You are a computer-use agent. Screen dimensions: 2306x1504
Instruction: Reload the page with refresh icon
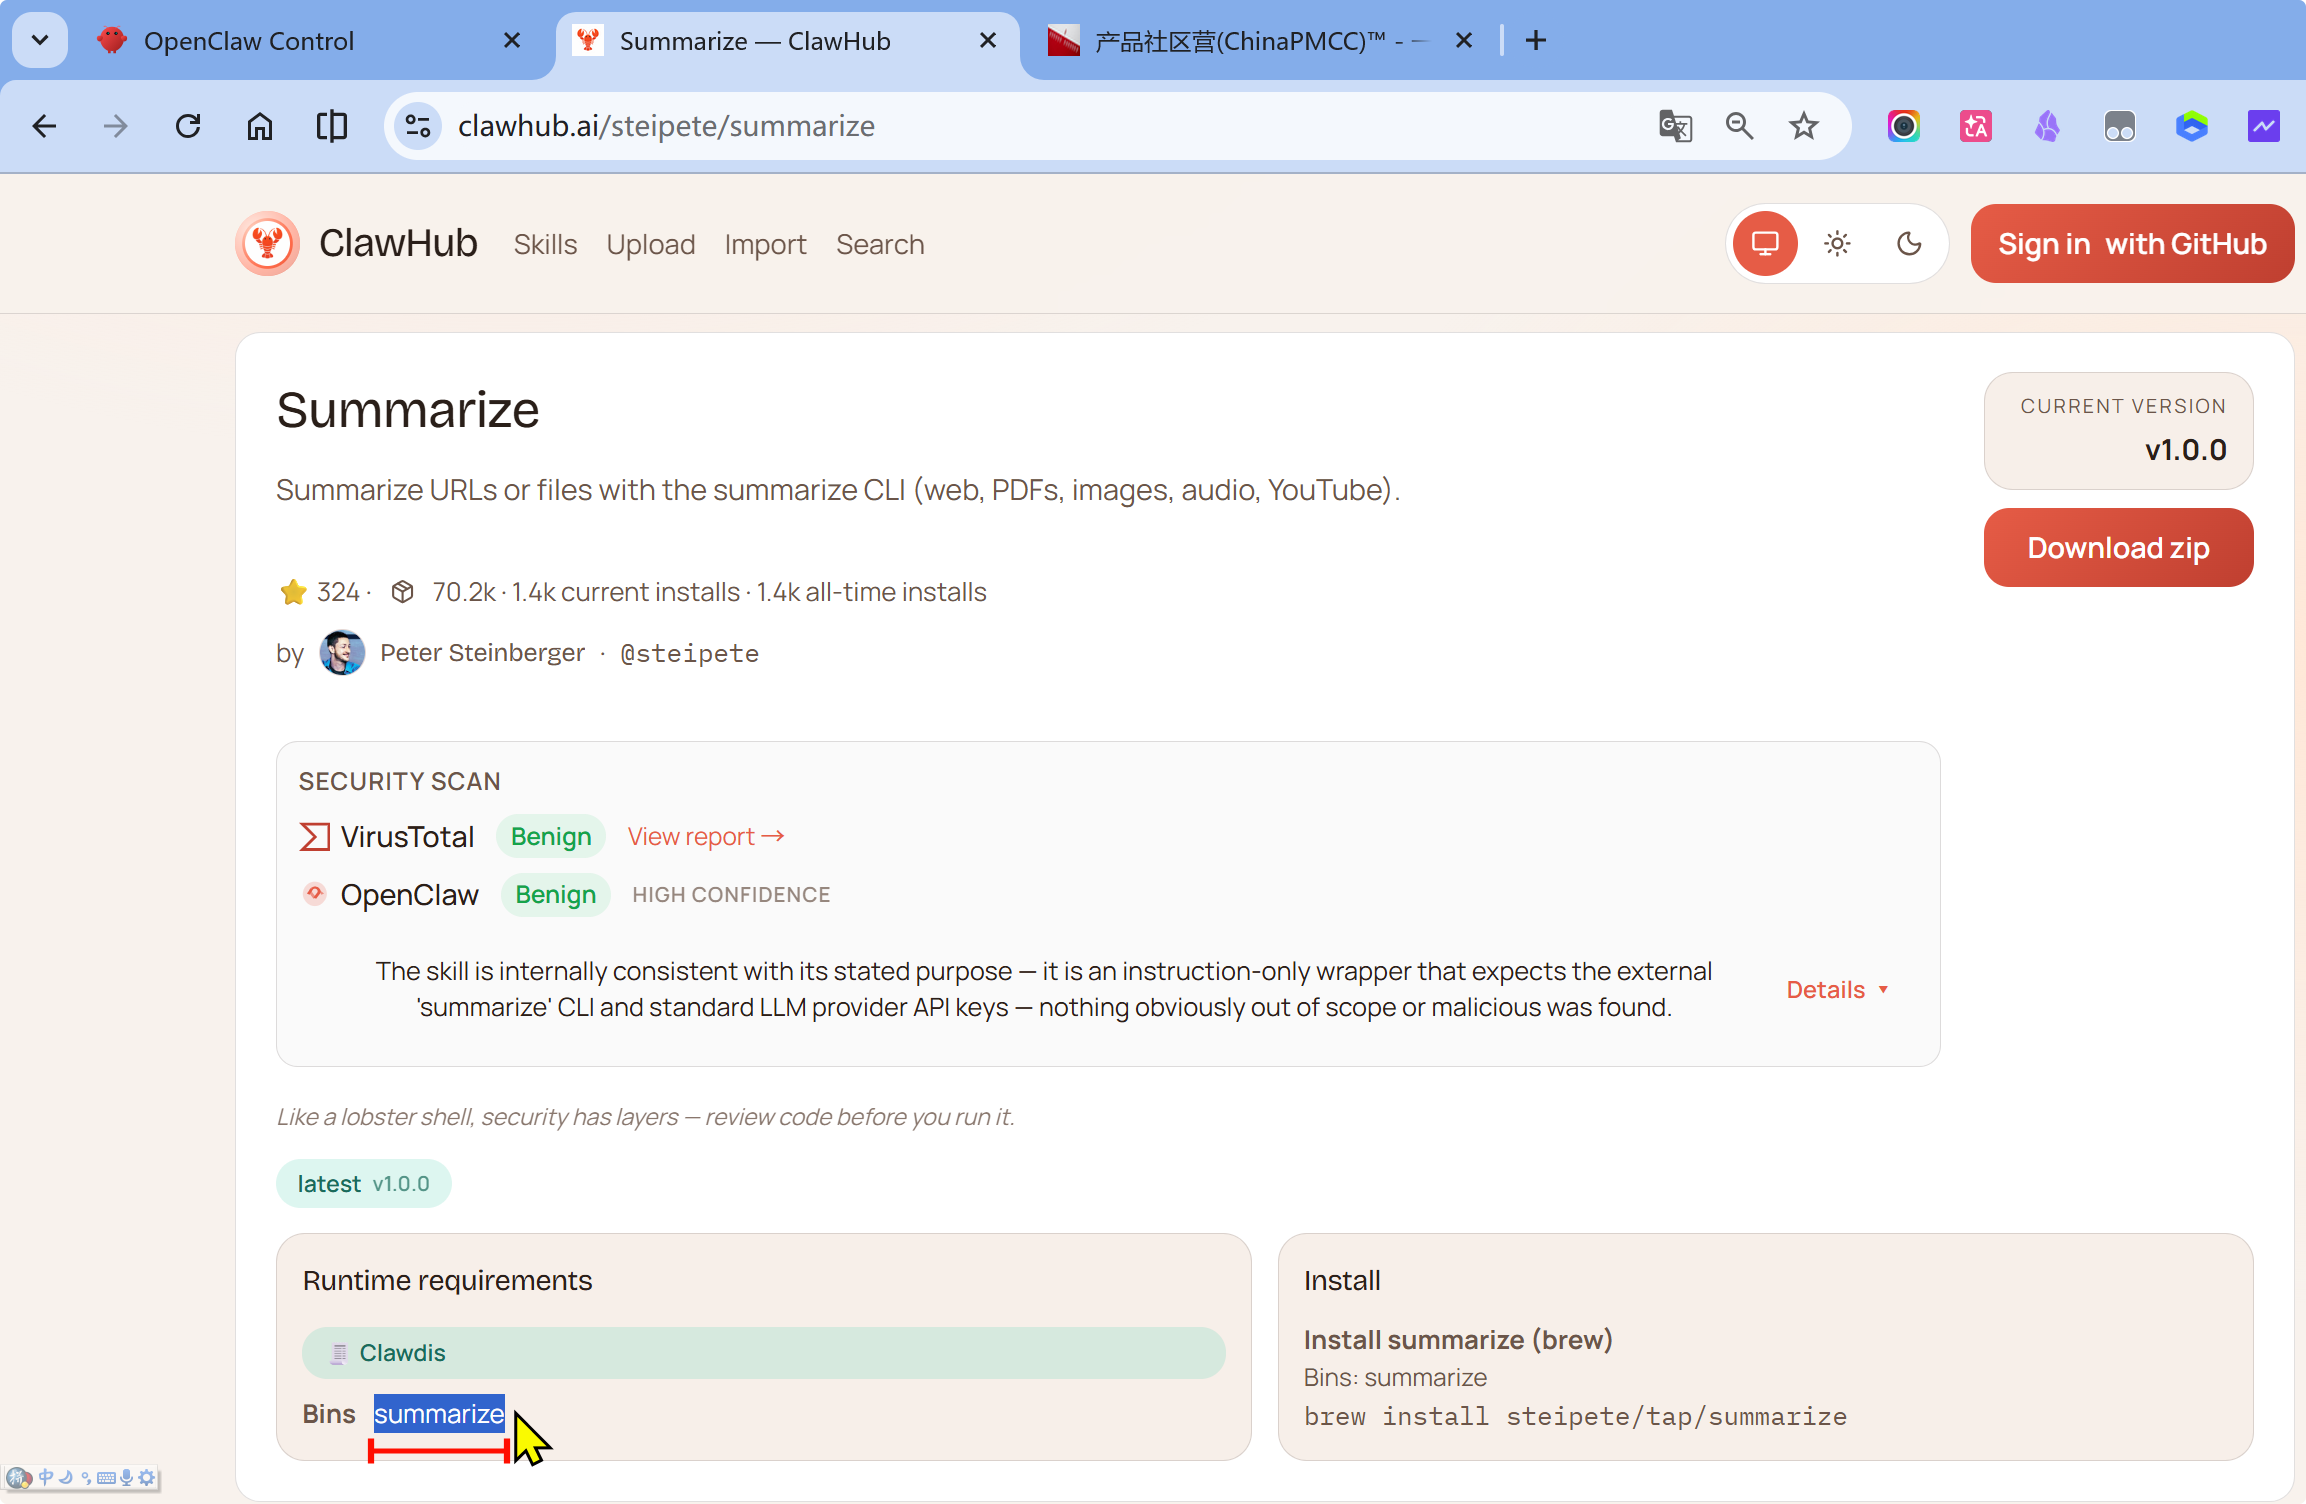pos(188,126)
